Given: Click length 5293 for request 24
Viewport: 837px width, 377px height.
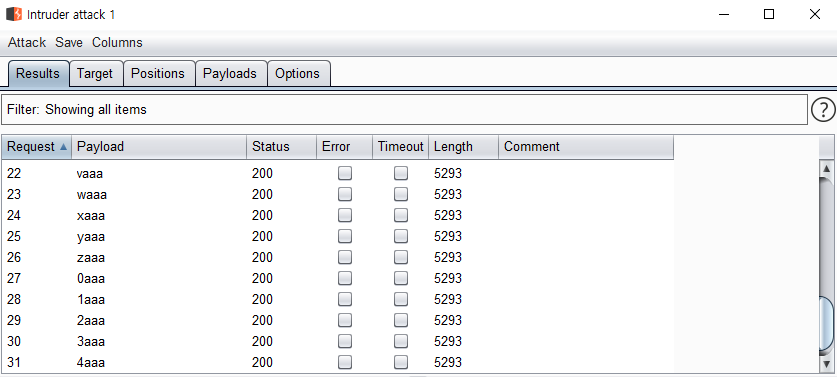Looking at the screenshot, I should (x=448, y=216).
